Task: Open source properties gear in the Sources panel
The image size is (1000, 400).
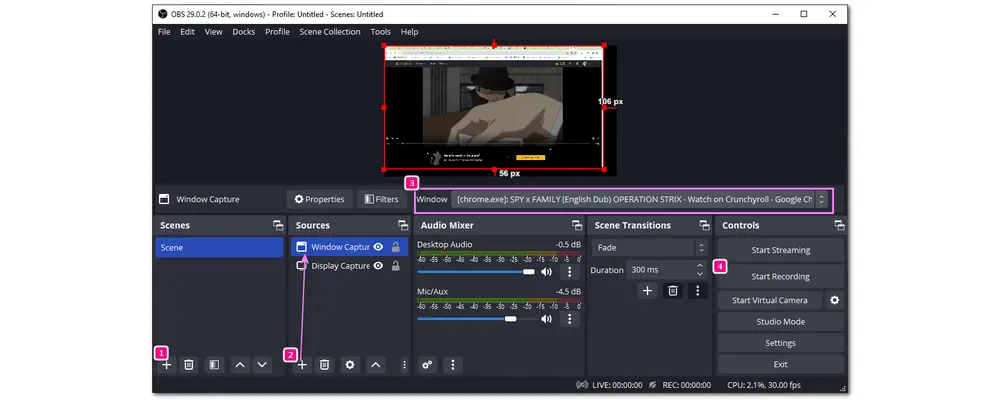Action: (350, 365)
